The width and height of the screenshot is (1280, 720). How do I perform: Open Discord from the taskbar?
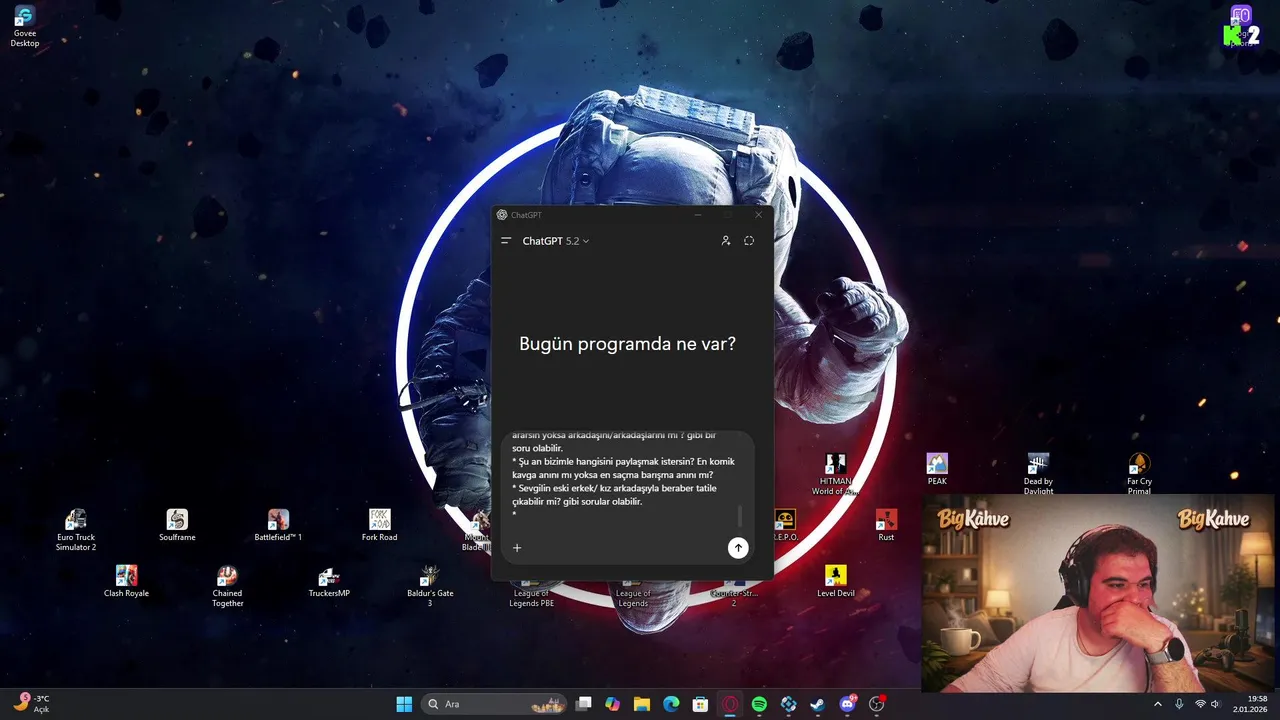[x=848, y=704]
